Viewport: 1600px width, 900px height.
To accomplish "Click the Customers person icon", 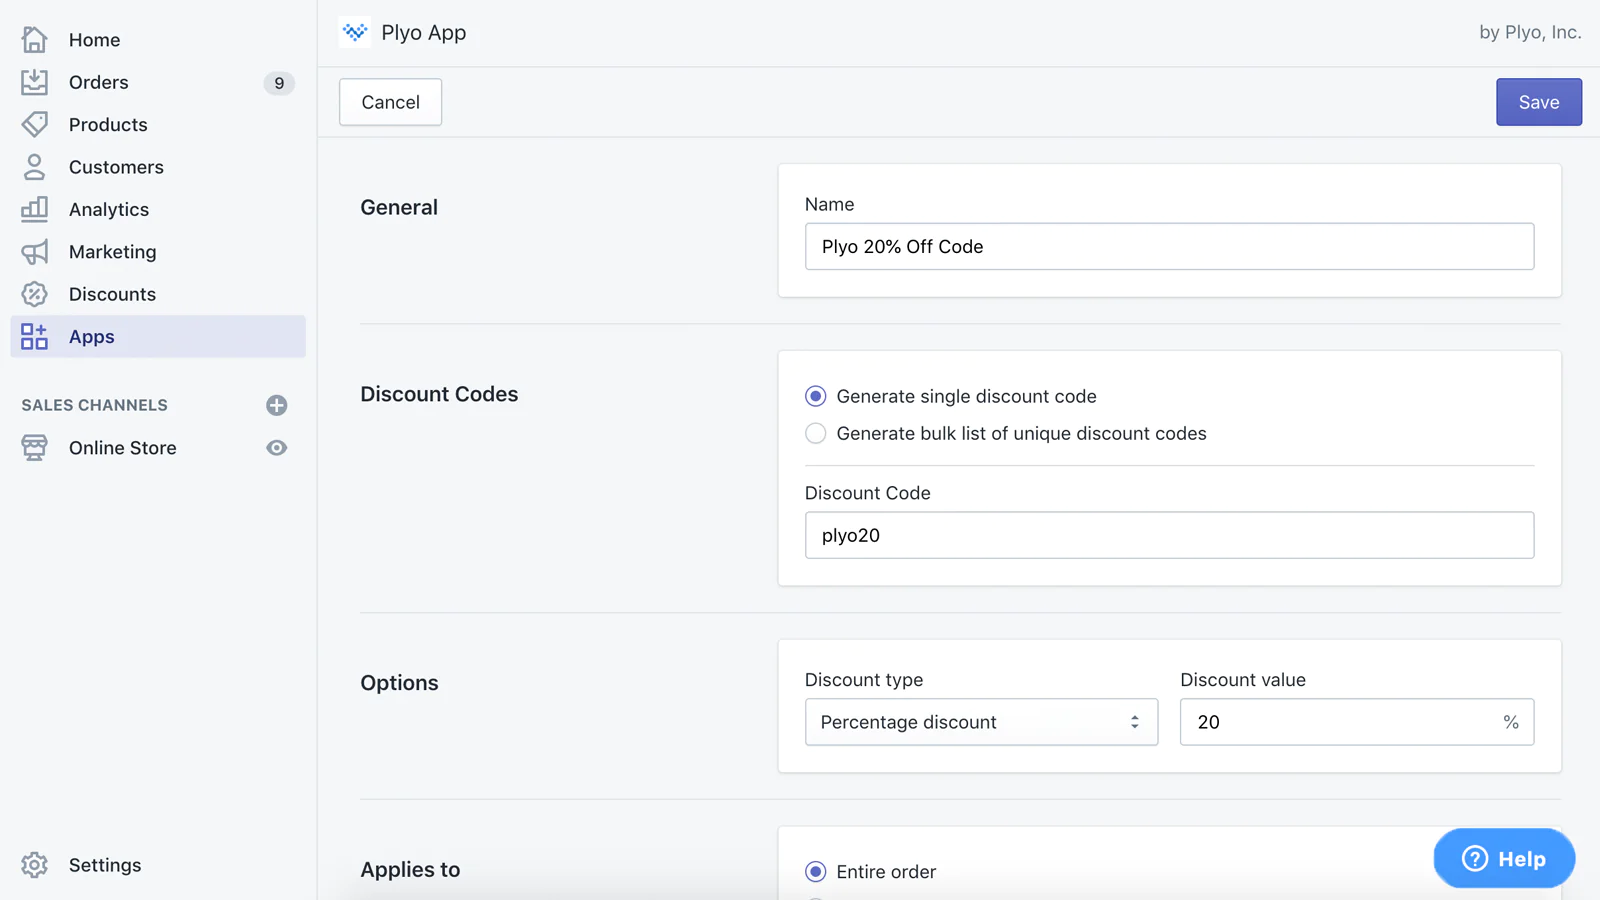I will click(34, 167).
